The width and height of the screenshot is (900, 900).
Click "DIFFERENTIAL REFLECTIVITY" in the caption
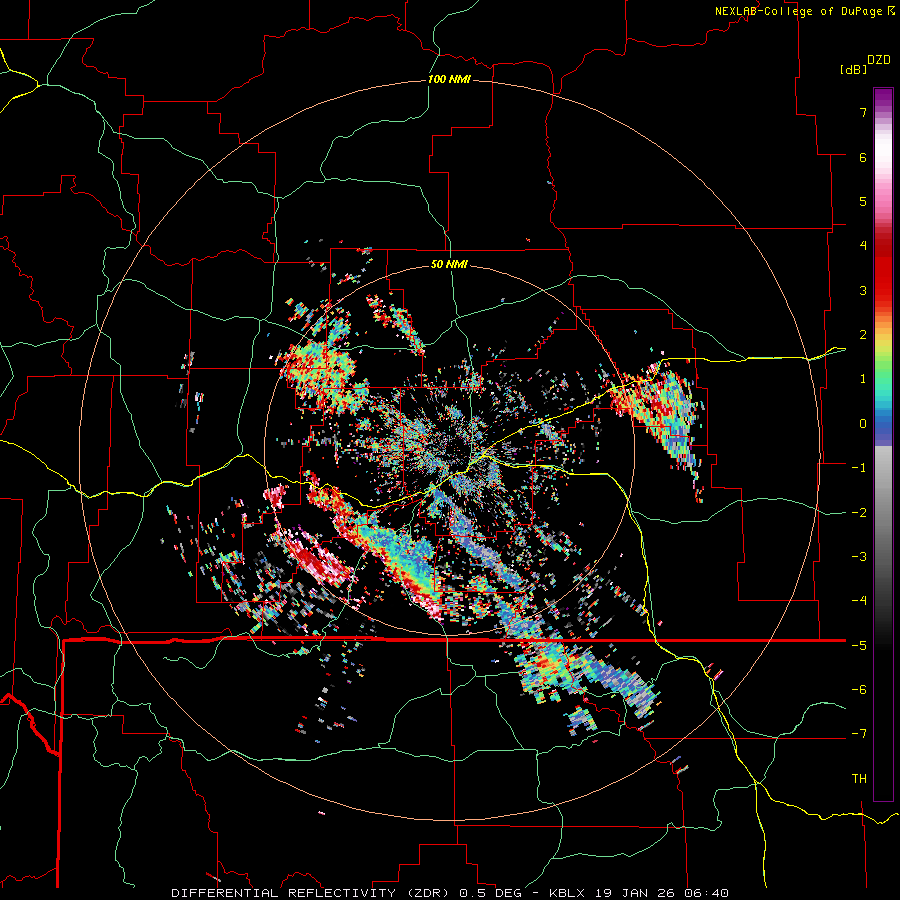(x=284, y=893)
